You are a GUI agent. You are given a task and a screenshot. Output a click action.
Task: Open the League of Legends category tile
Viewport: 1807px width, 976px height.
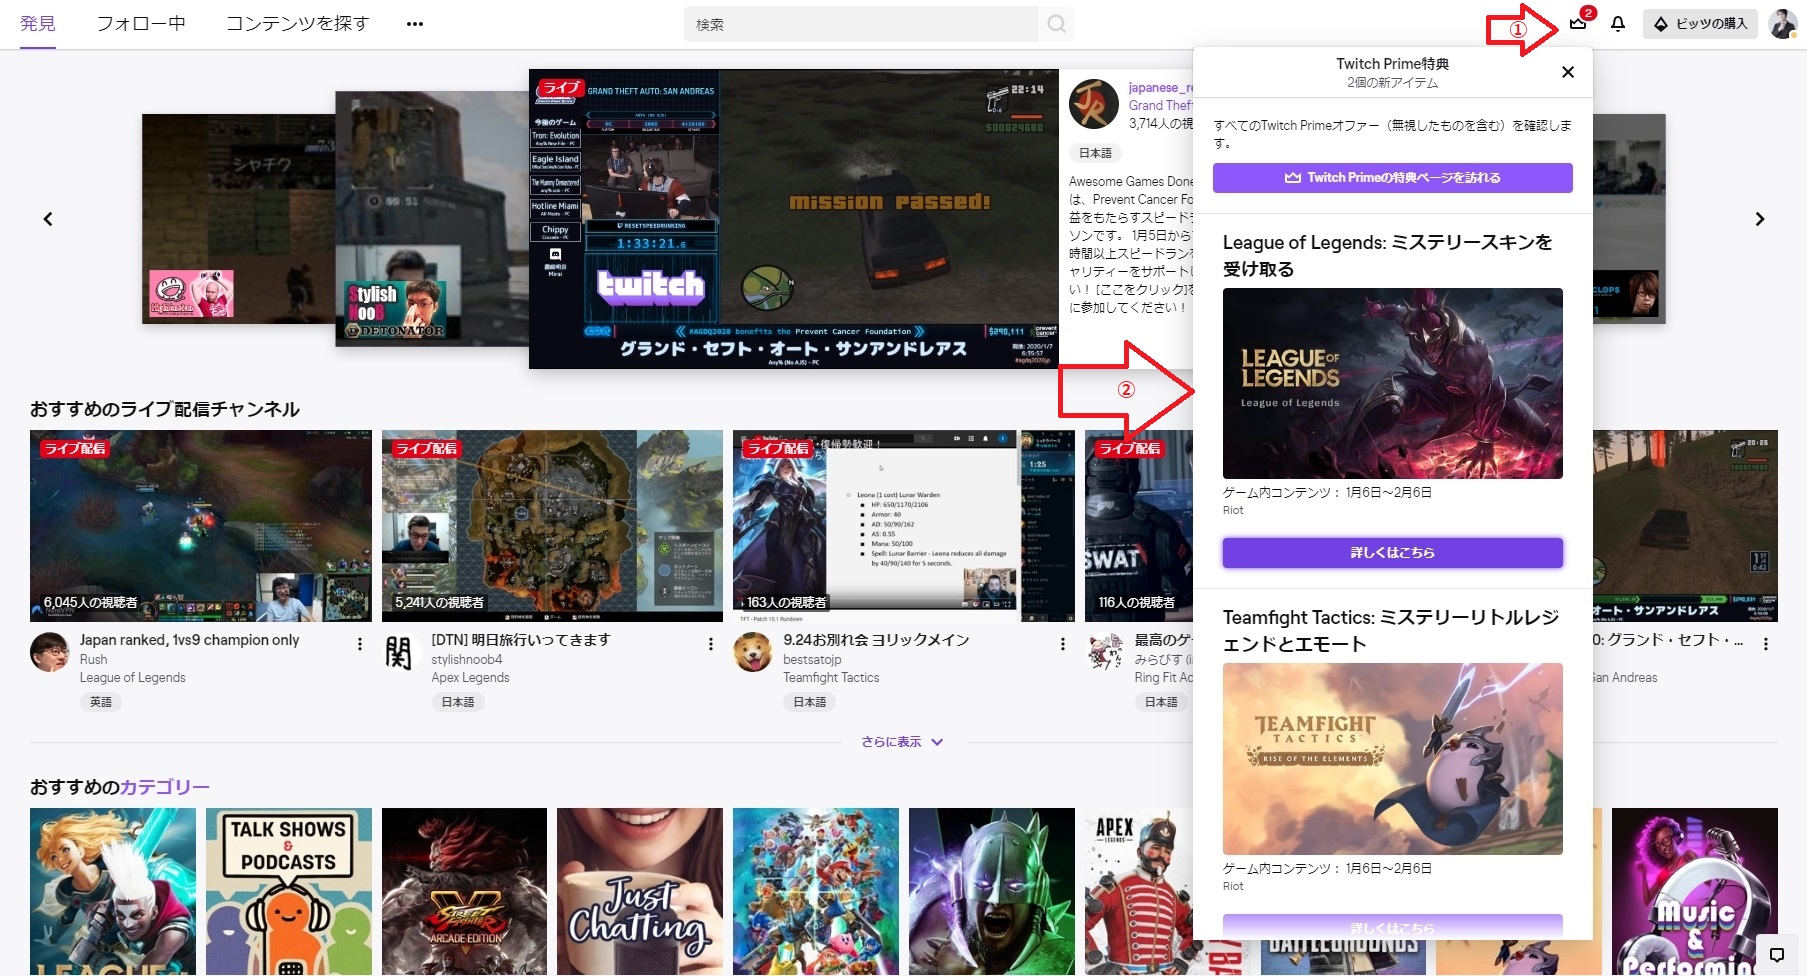[113, 891]
